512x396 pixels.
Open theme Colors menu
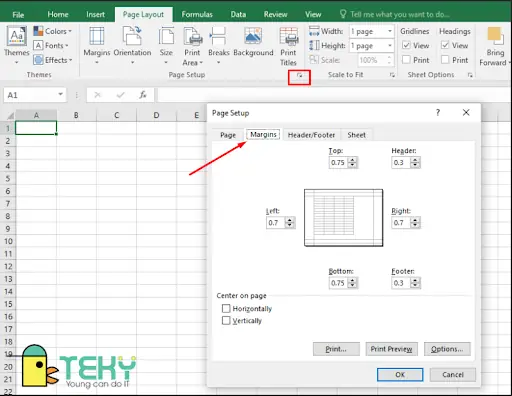point(52,31)
